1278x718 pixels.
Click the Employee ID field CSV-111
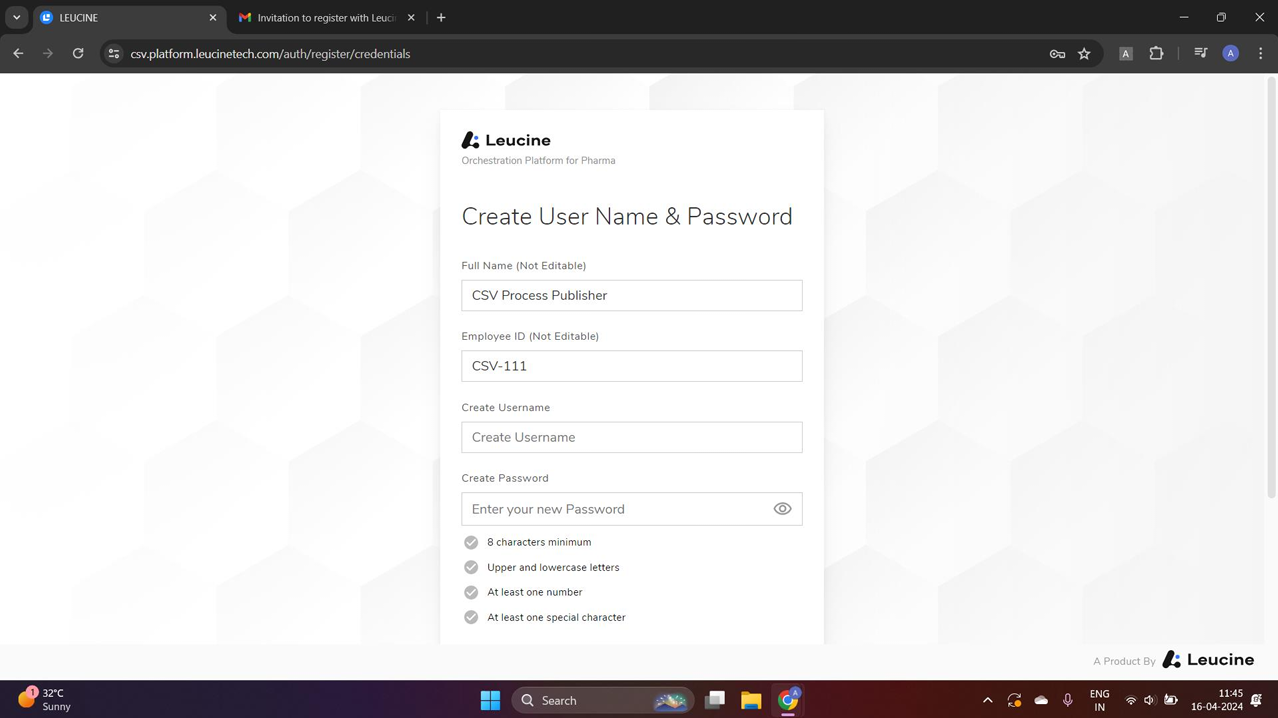click(631, 366)
